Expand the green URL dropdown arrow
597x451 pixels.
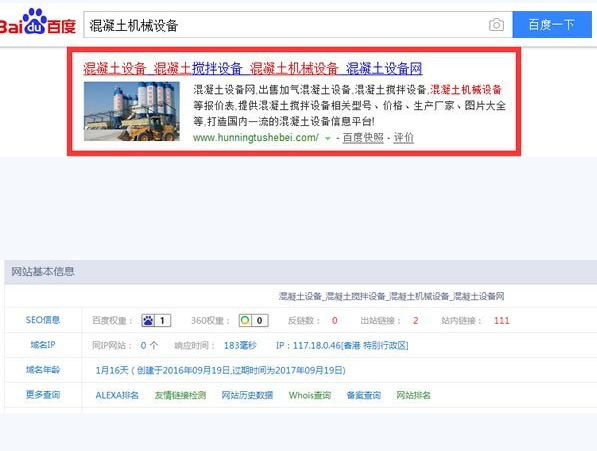327,139
